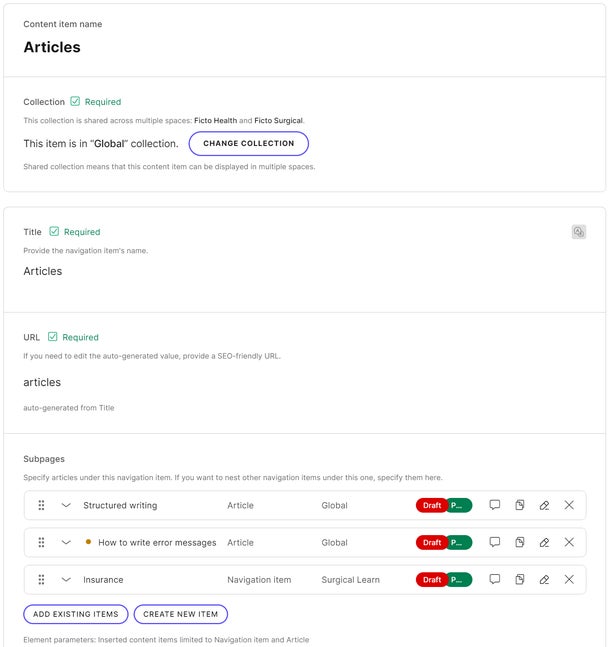The height and width of the screenshot is (647, 608).
Task: Click the green P... badge on error messages row
Action: tap(459, 542)
